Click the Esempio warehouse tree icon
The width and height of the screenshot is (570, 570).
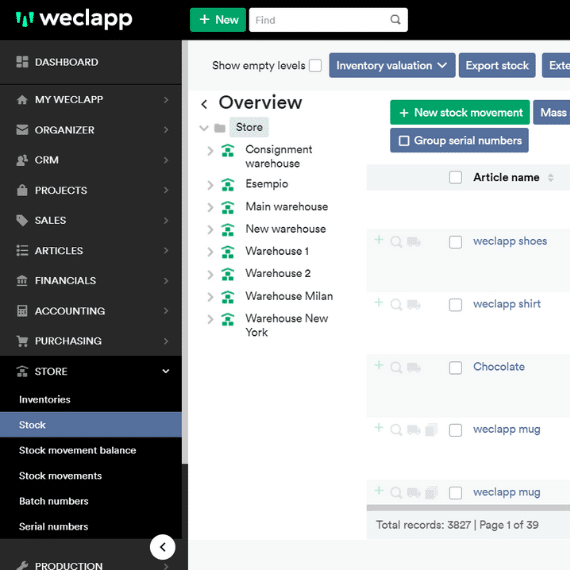pos(228,185)
